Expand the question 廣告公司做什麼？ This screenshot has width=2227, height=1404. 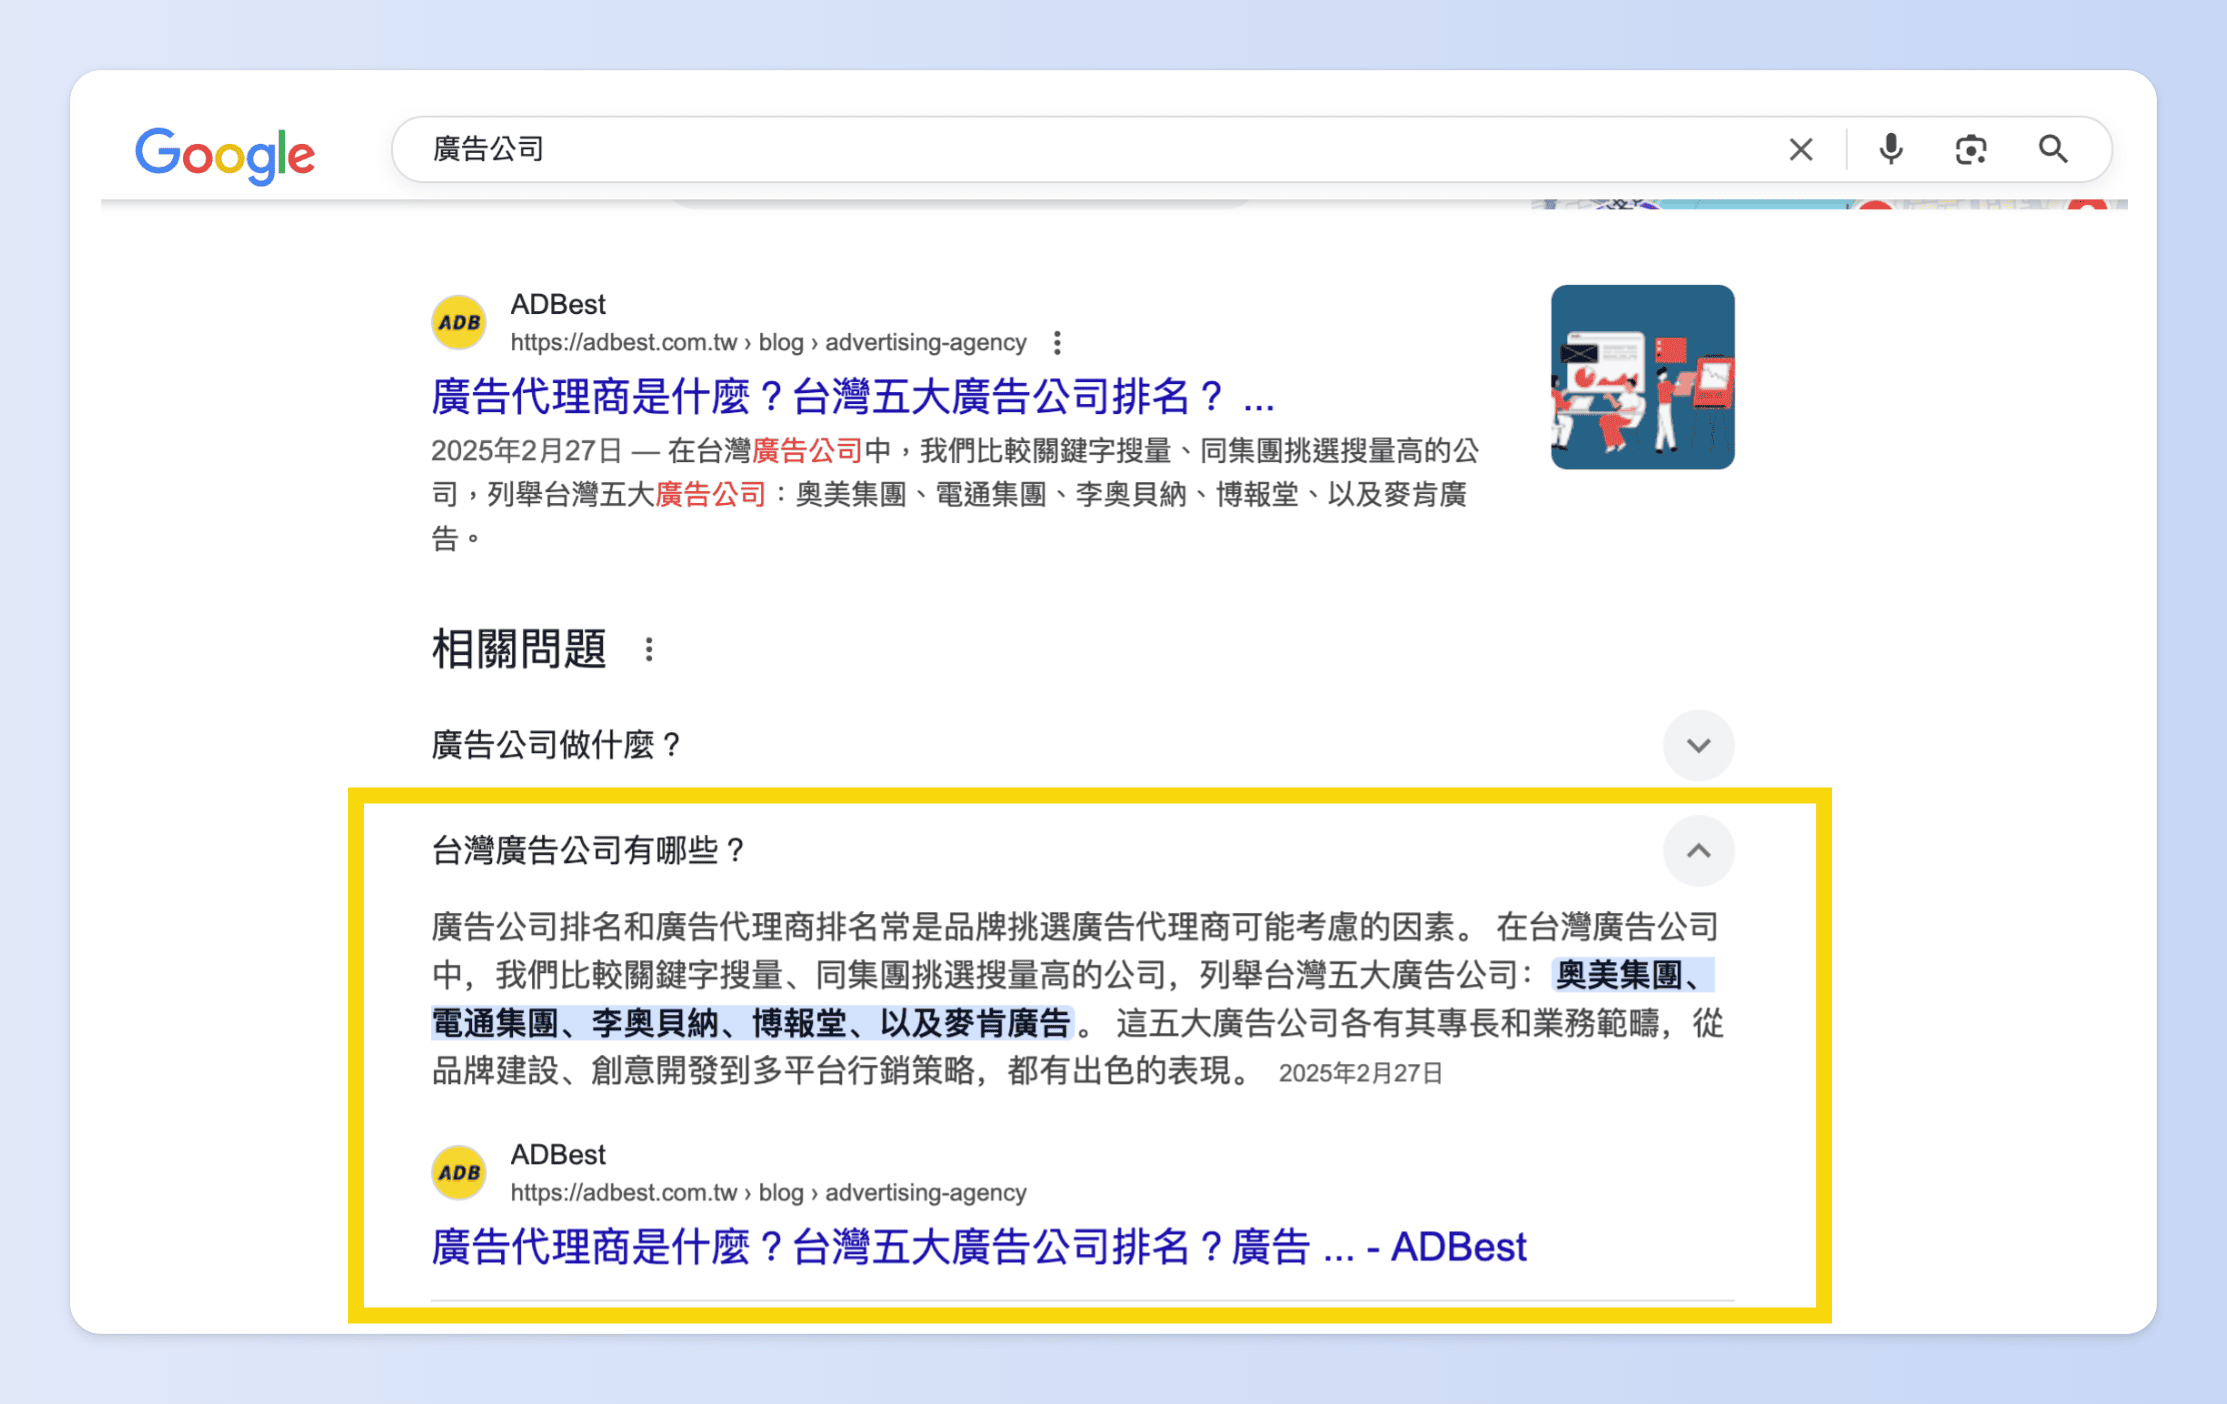(x=1697, y=745)
